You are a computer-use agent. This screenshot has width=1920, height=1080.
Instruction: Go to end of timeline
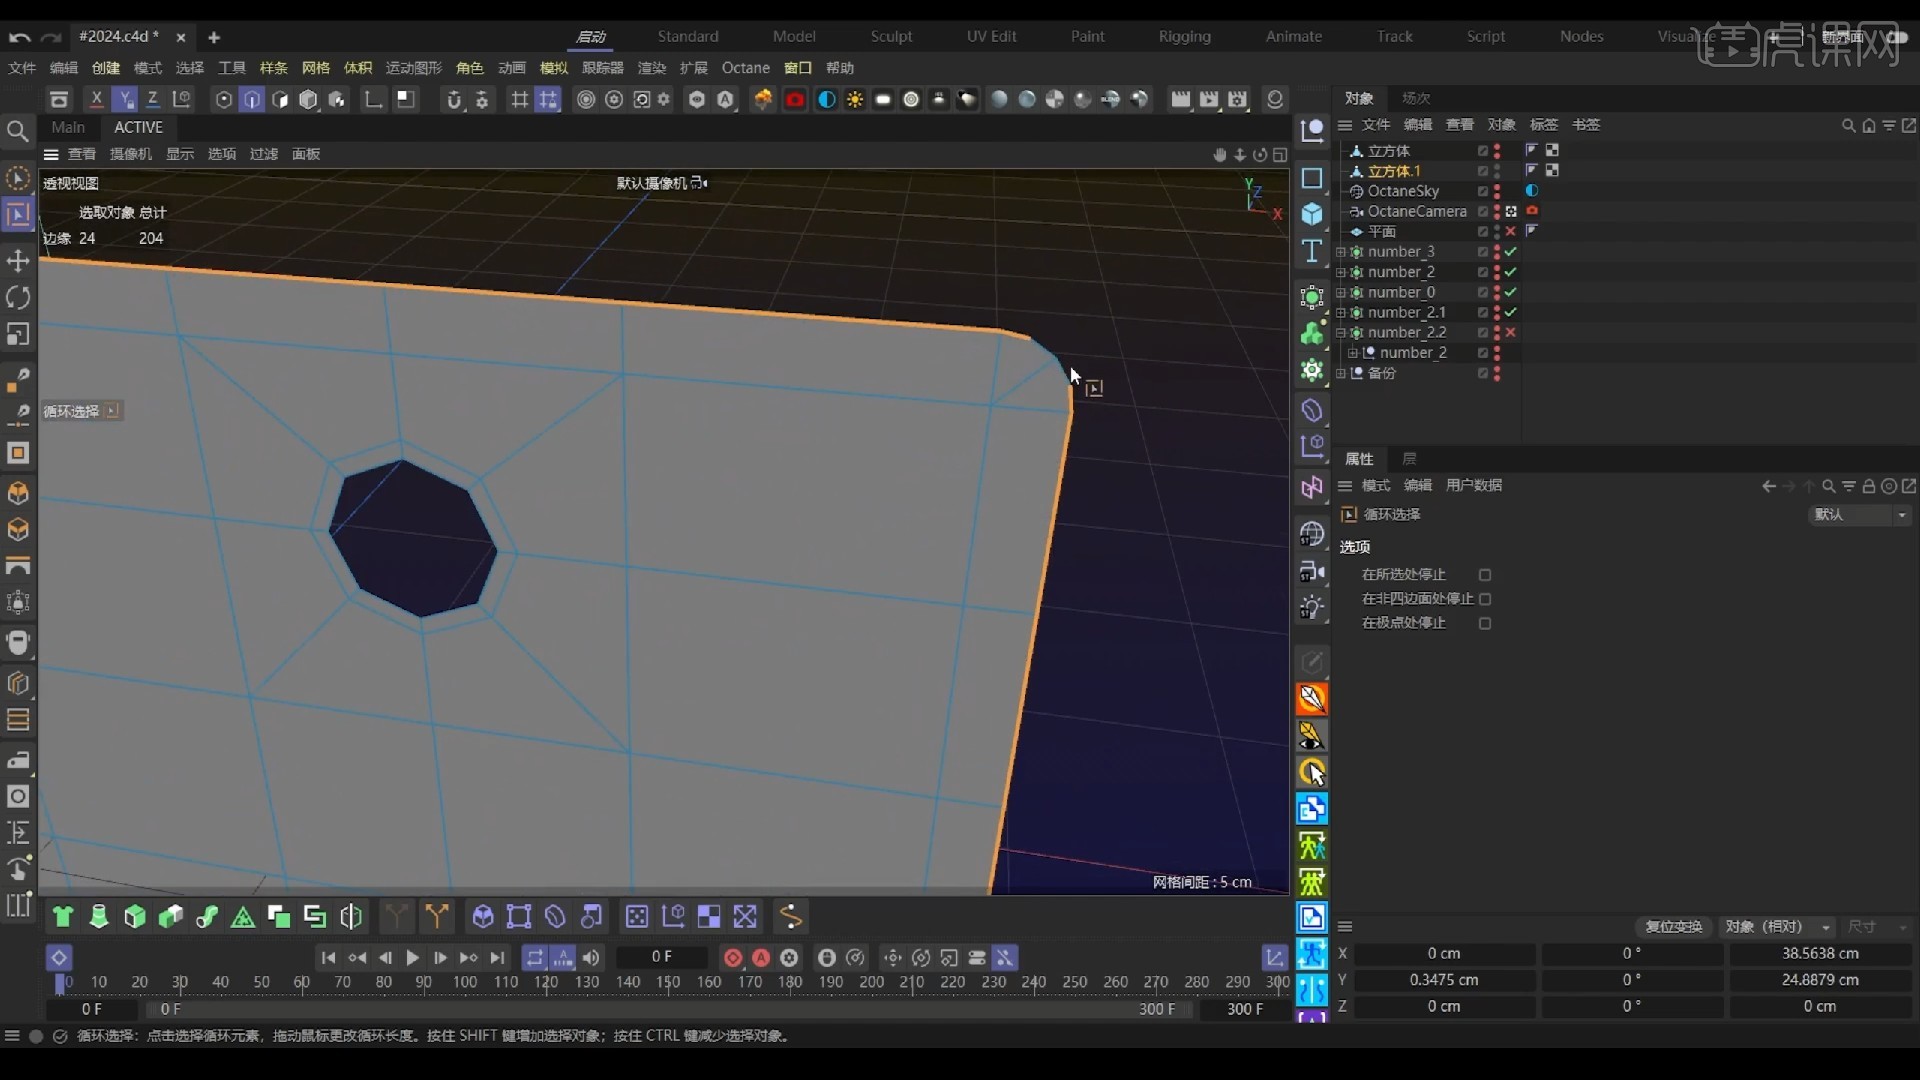click(497, 957)
